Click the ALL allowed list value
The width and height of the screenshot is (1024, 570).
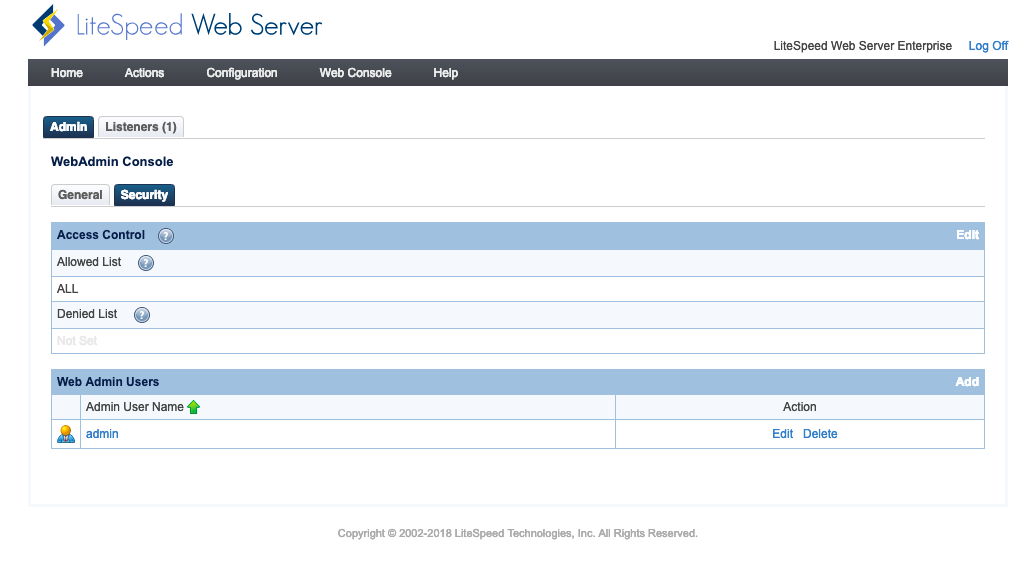pyautogui.click(x=67, y=289)
